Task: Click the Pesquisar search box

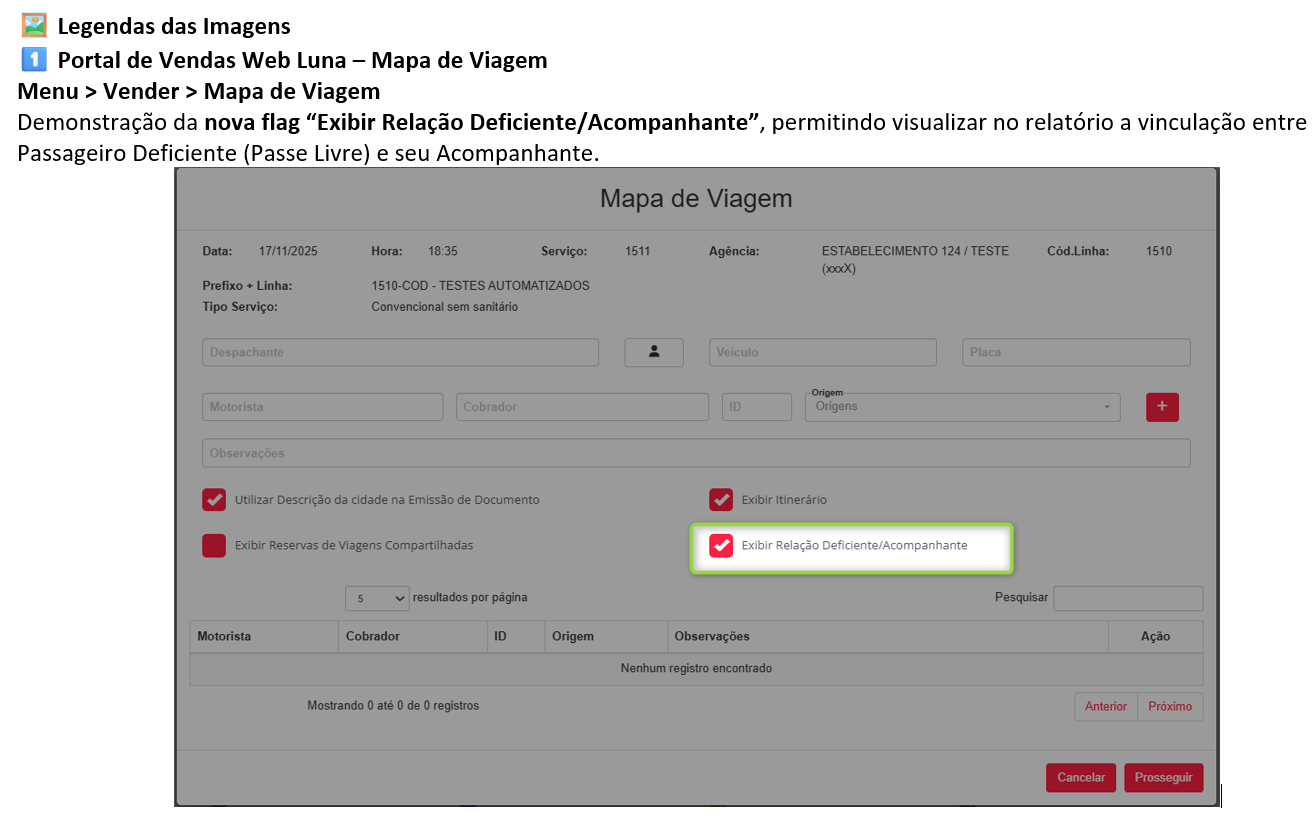Action: [1128, 598]
